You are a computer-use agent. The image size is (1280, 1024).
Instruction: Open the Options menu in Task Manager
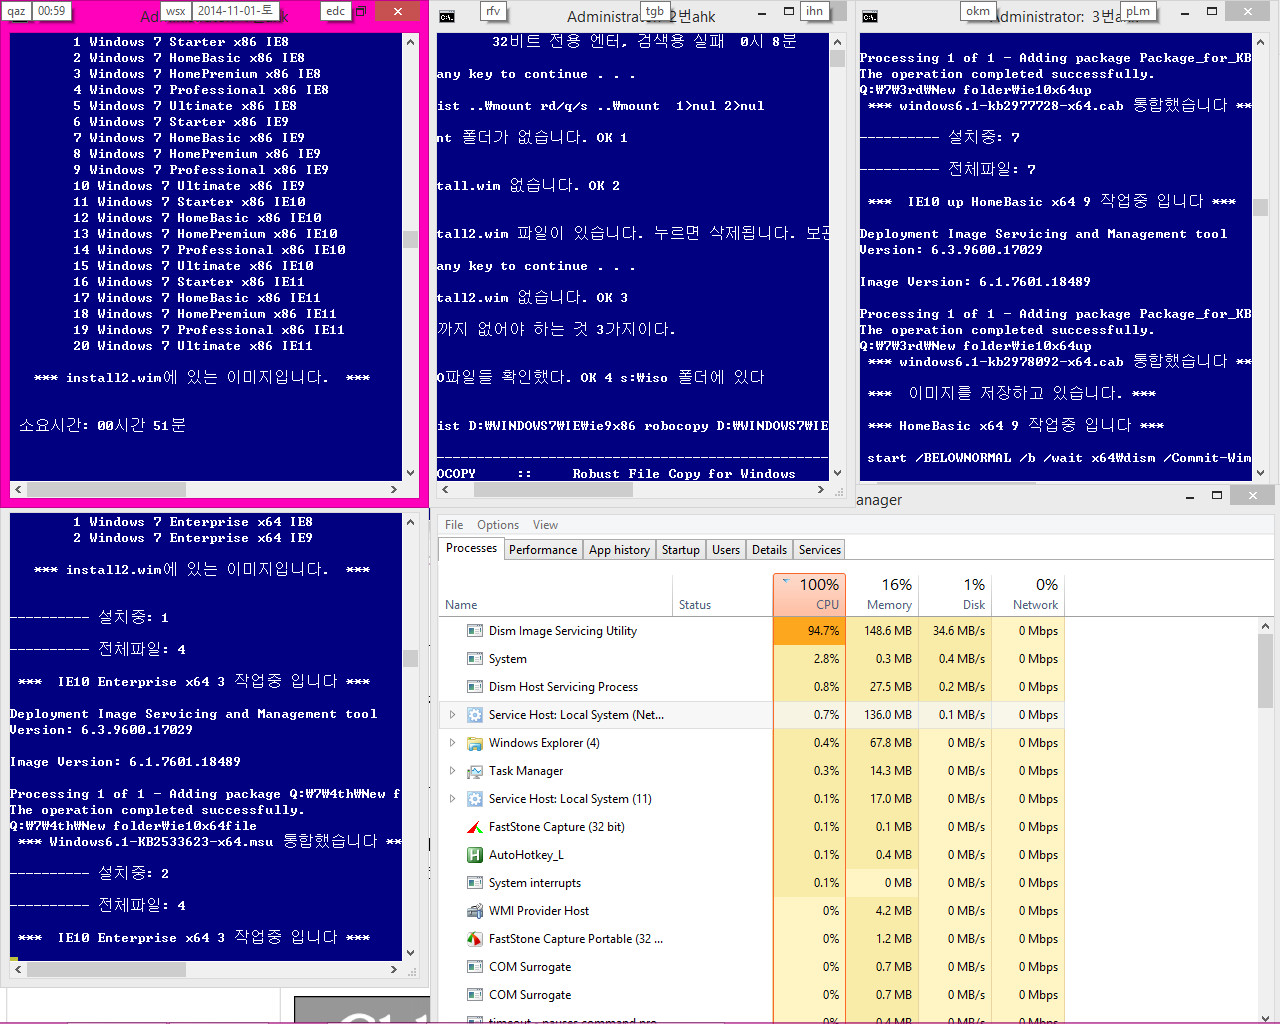498,525
